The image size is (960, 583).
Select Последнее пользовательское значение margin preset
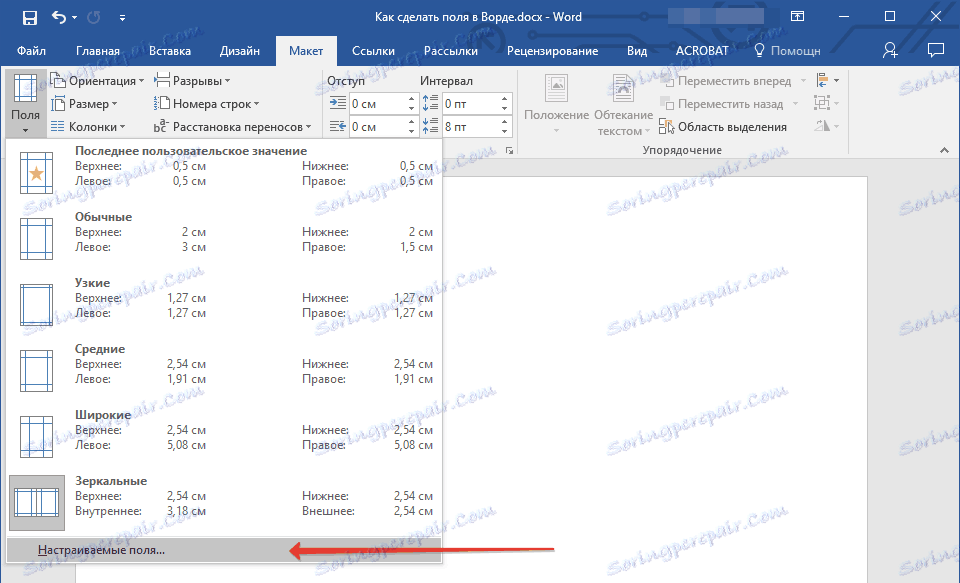click(x=224, y=172)
